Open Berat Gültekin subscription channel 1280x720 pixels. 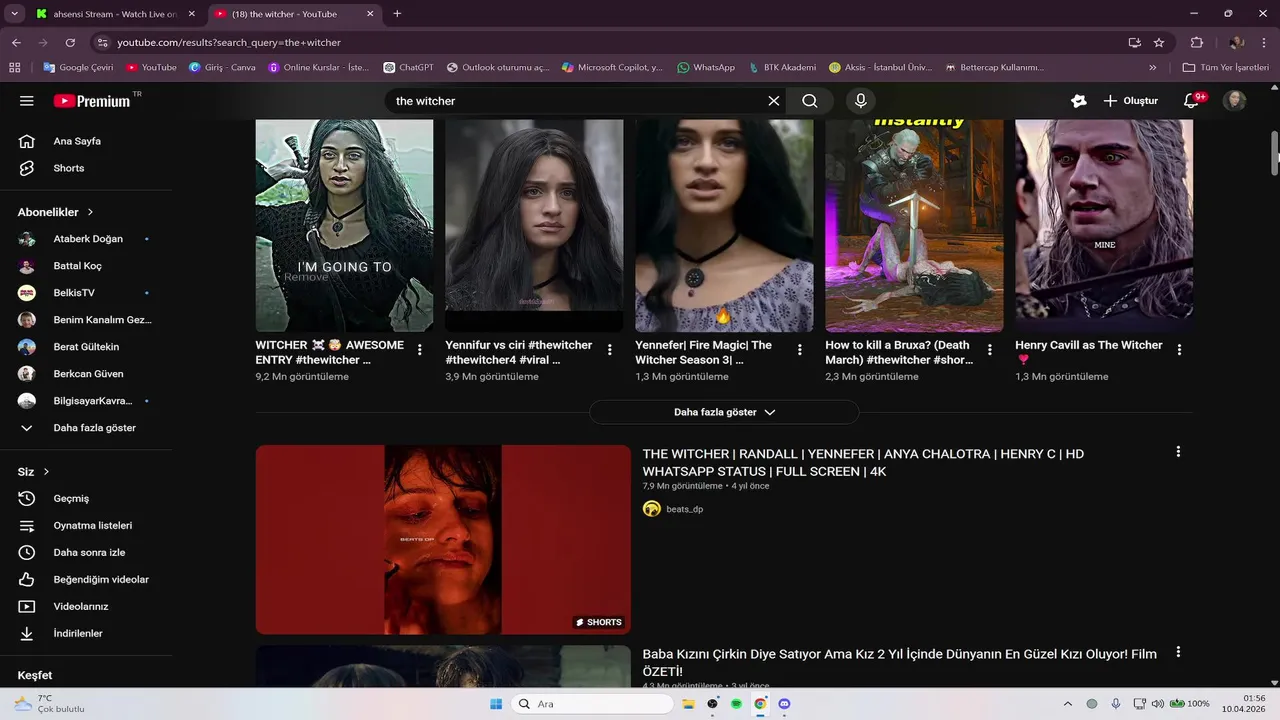86,347
